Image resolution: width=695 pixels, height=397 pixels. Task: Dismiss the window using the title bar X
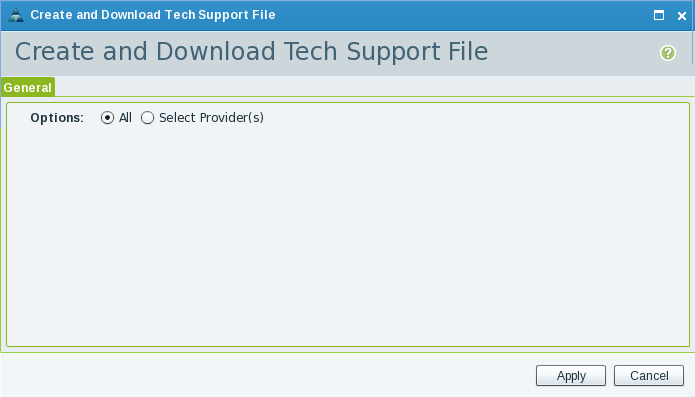(x=682, y=16)
